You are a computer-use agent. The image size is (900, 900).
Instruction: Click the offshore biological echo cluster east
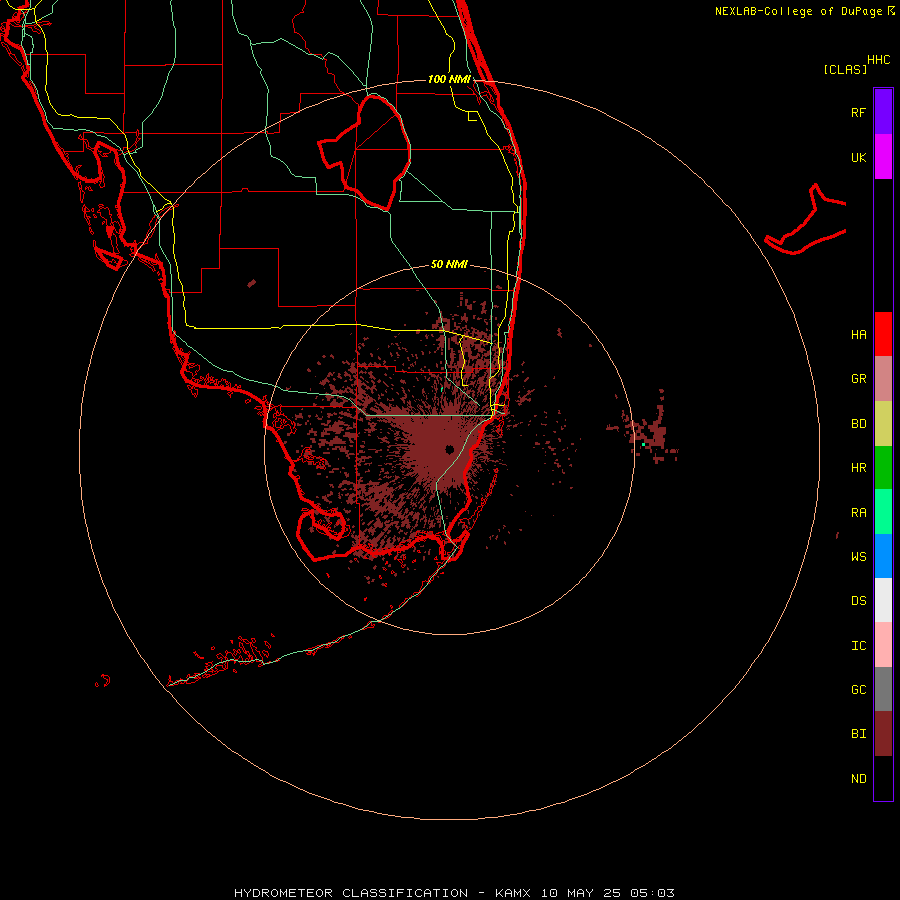pos(649,428)
